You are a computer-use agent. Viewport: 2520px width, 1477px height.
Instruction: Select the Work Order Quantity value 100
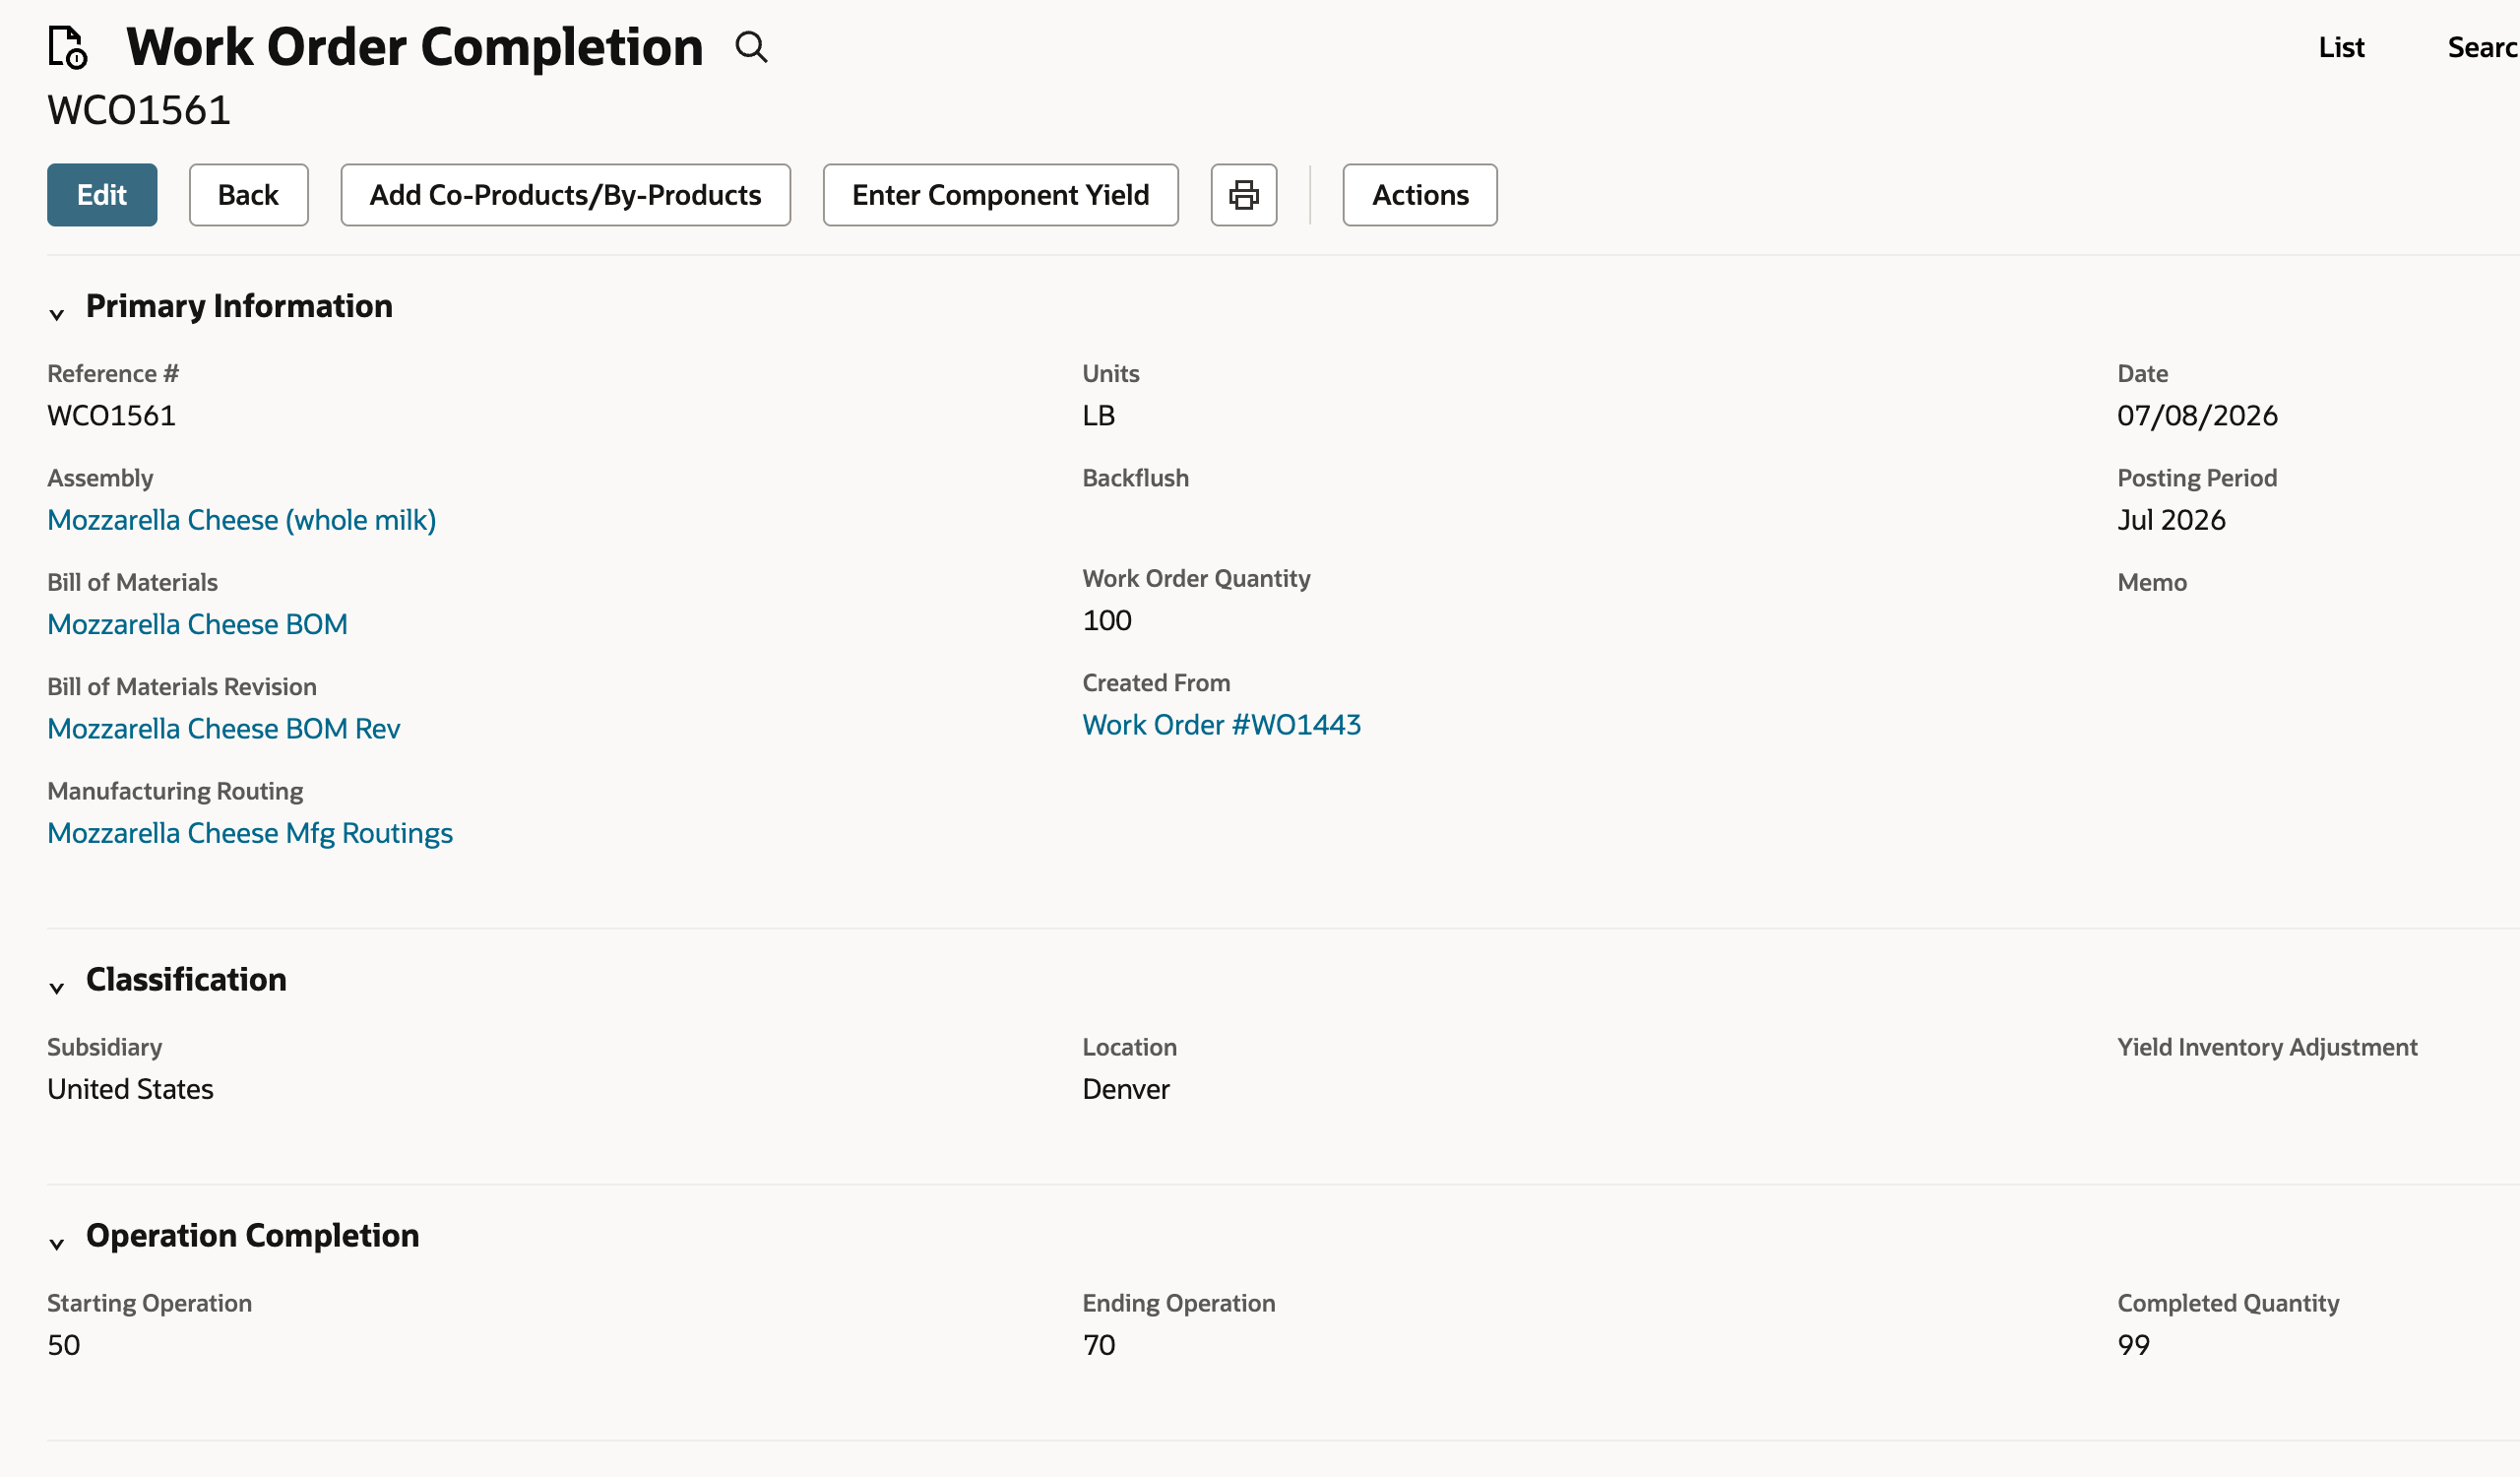click(x=1107, y=620)
